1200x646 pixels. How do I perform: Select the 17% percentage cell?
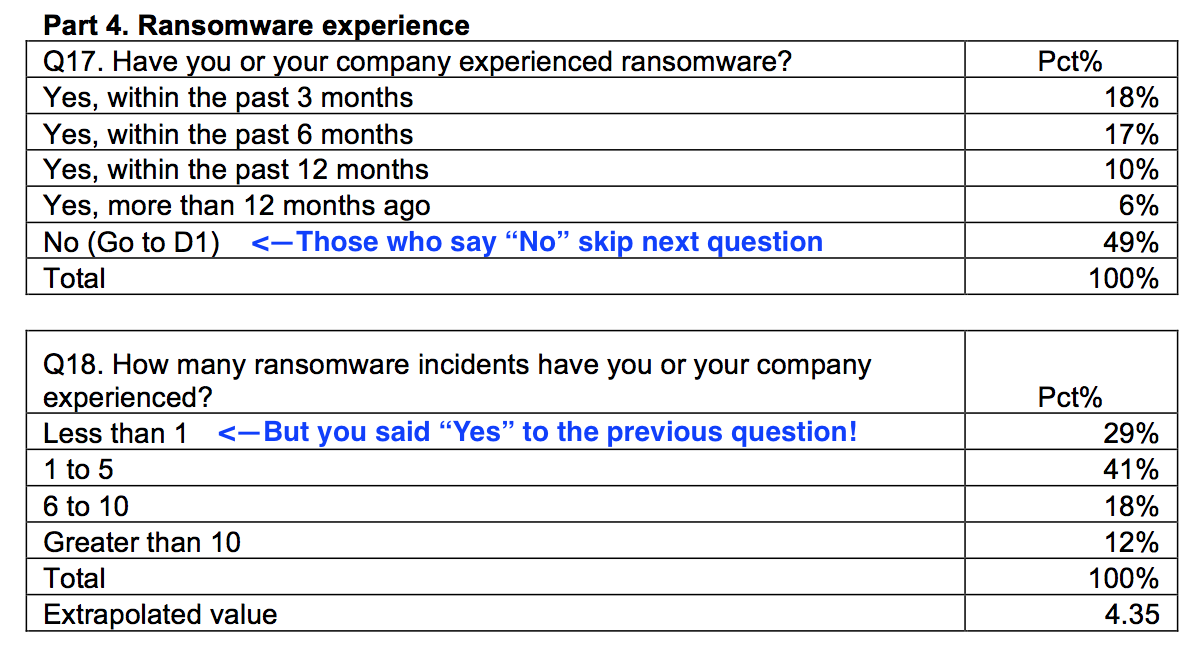click(1132, 134)
